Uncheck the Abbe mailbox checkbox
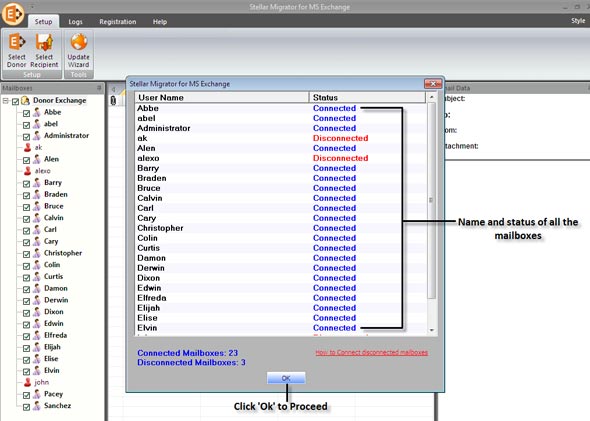 coord(26,113)
